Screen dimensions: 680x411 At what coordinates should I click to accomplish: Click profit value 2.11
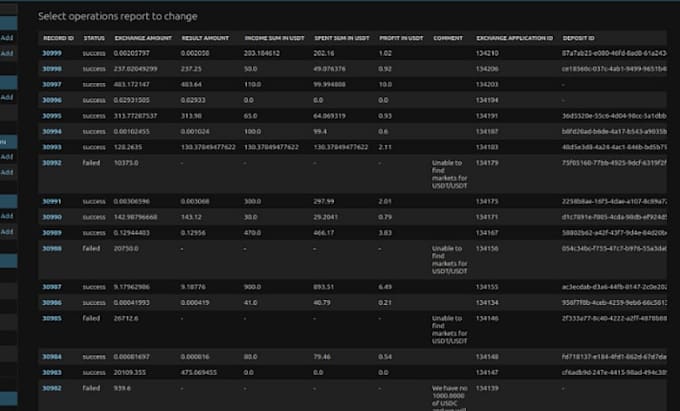click(x=385, y=147)
